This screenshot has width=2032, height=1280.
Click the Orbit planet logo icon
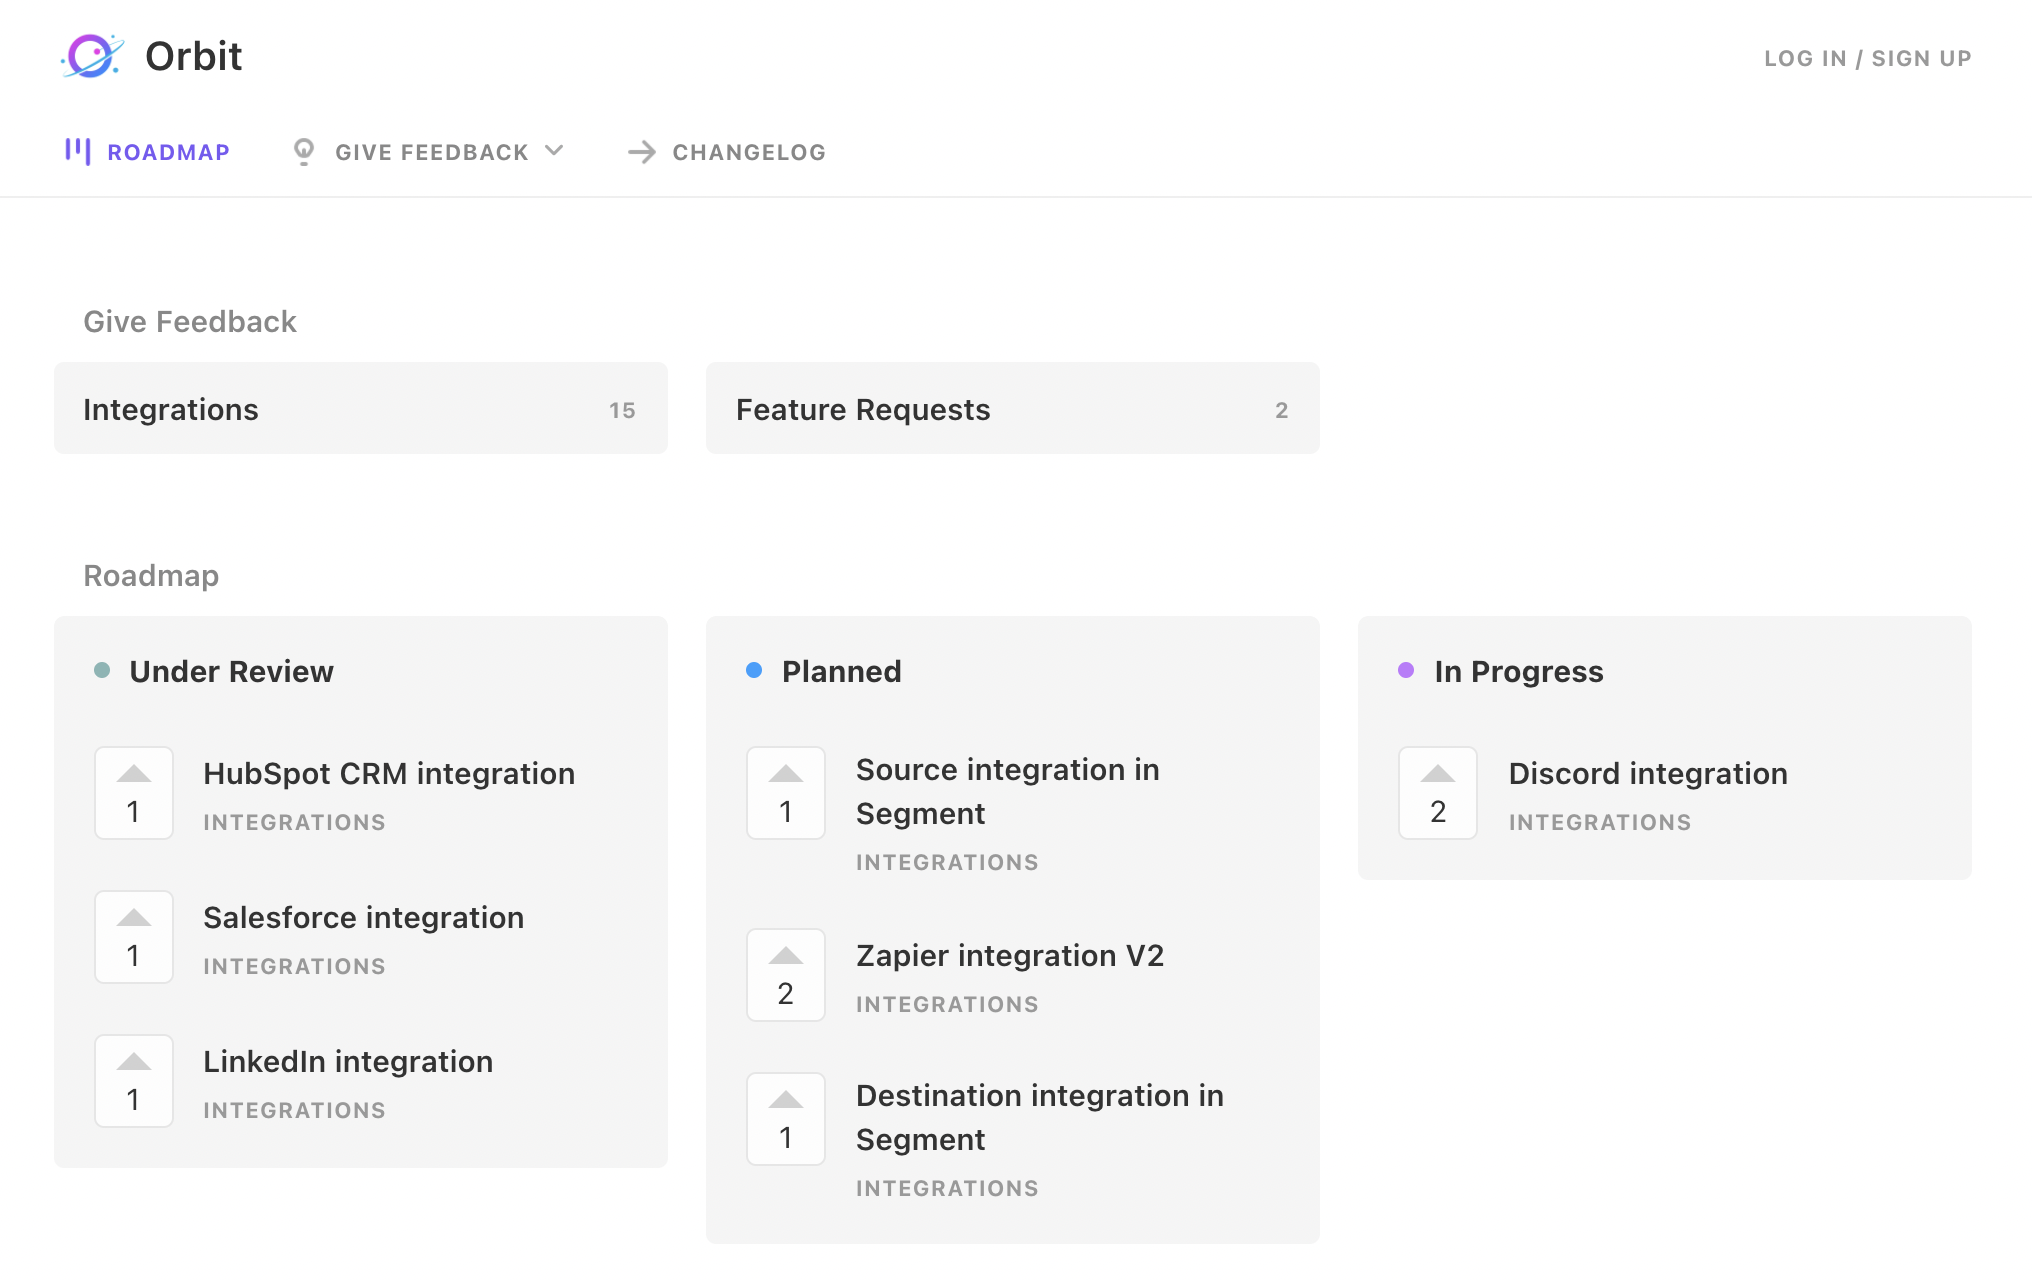92,56
